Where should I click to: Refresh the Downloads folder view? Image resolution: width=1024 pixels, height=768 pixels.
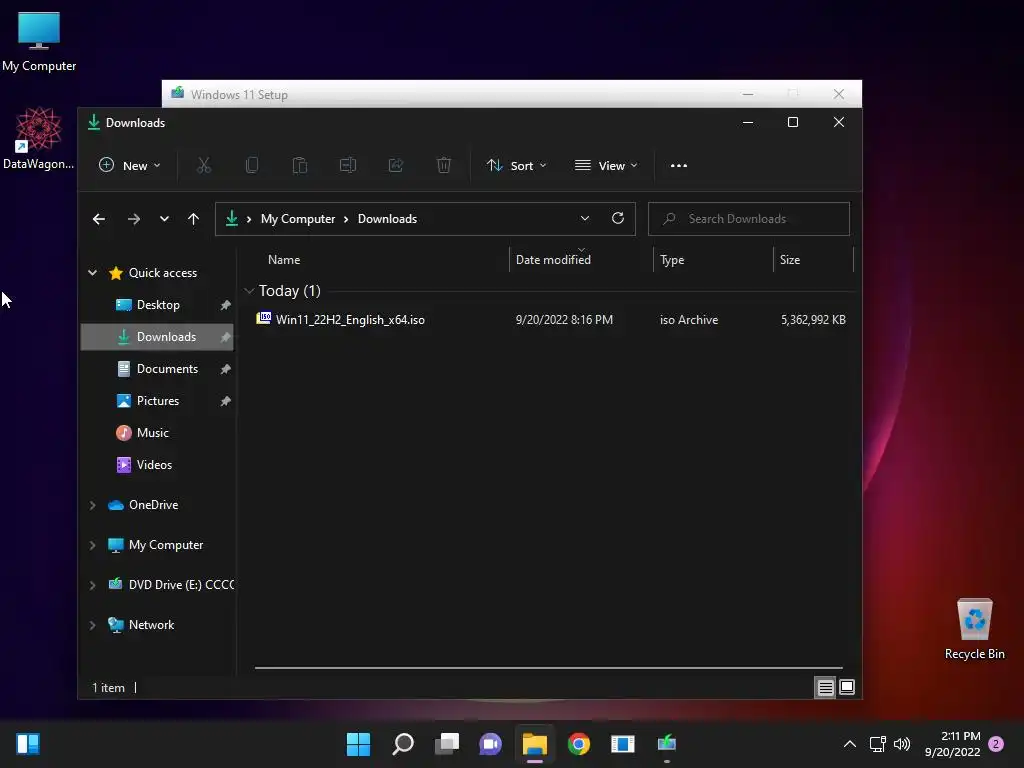(x=618, y=218)
